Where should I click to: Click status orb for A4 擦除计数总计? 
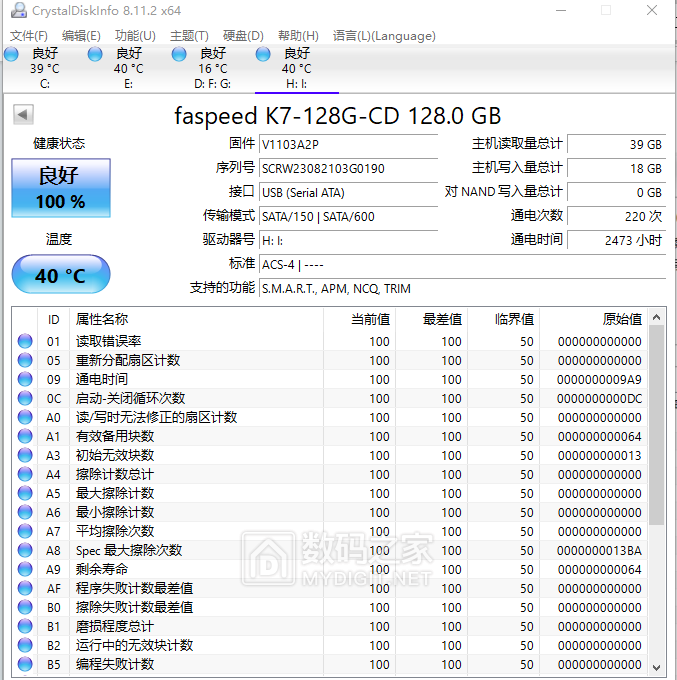[25, 474]
